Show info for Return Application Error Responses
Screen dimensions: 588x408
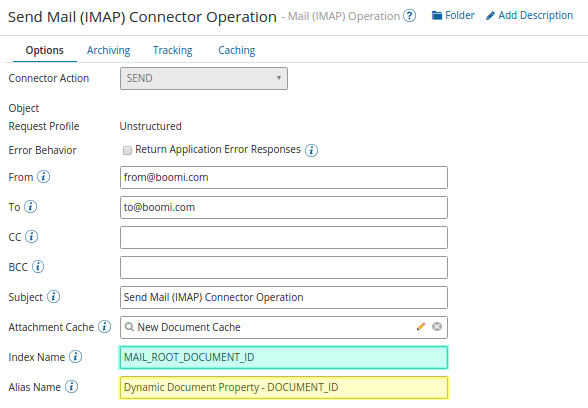(311, 150)
